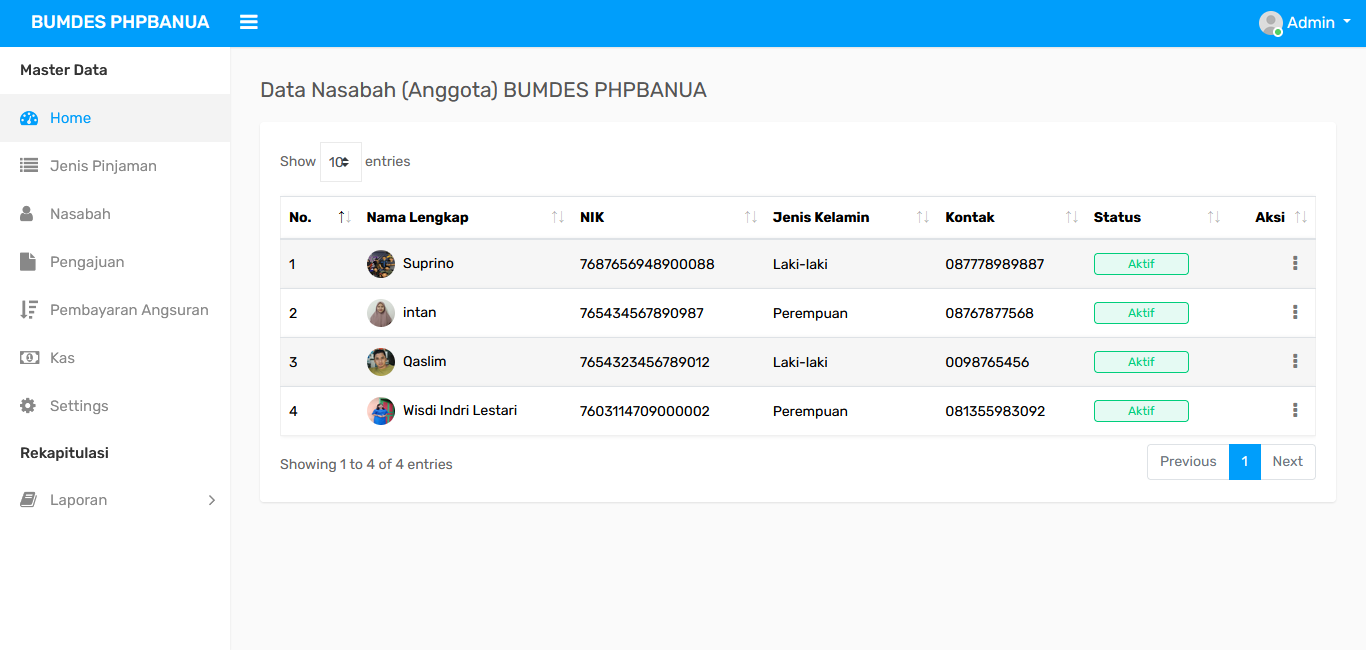Image resolution: width=1366 pixels, height=650 pixels.
Task: Open the three-dot action menu for Suprino
Action: [1295, 264]
